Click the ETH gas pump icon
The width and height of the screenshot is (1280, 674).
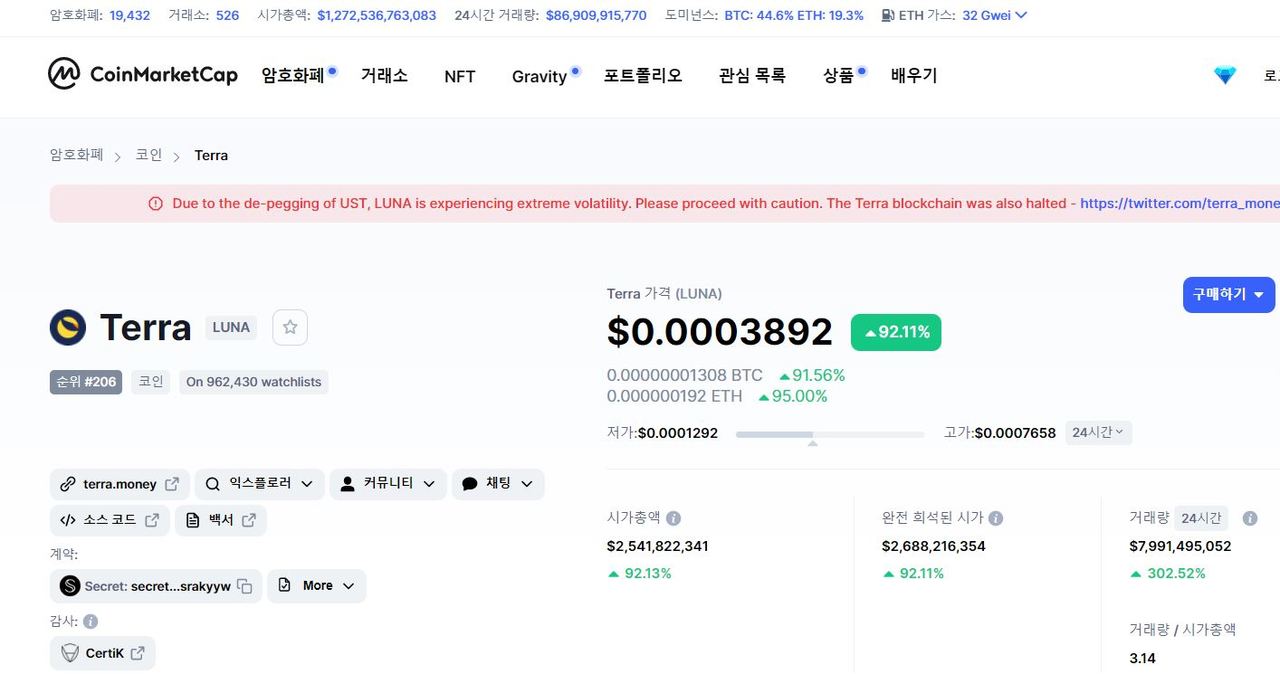888,15
